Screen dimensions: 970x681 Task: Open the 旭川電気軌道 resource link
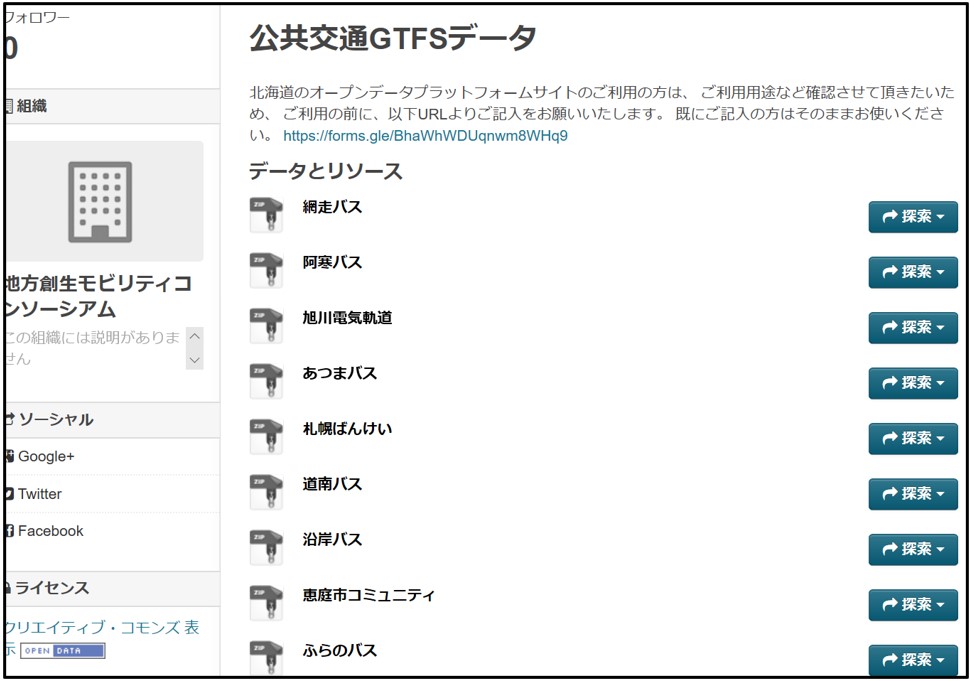[x=347, y=318]
